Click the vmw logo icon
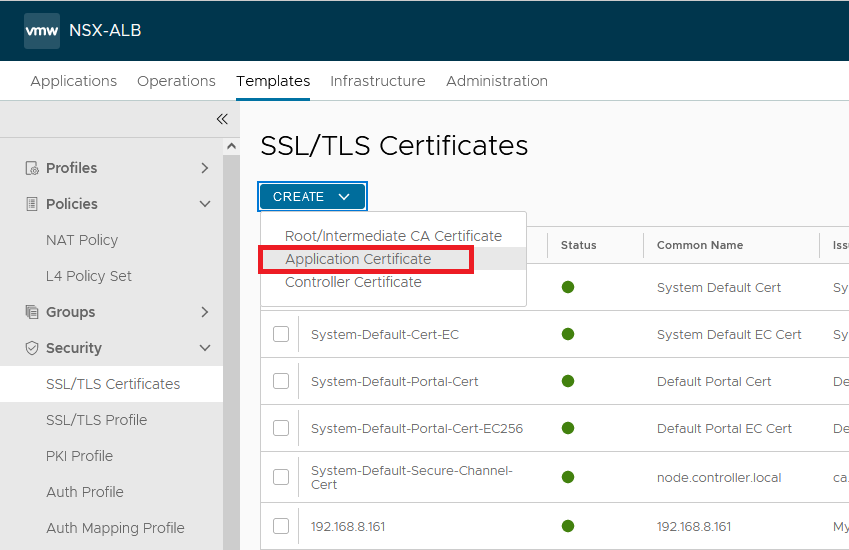The height and width of the screenshot is (550, 849). coord(42,31)
